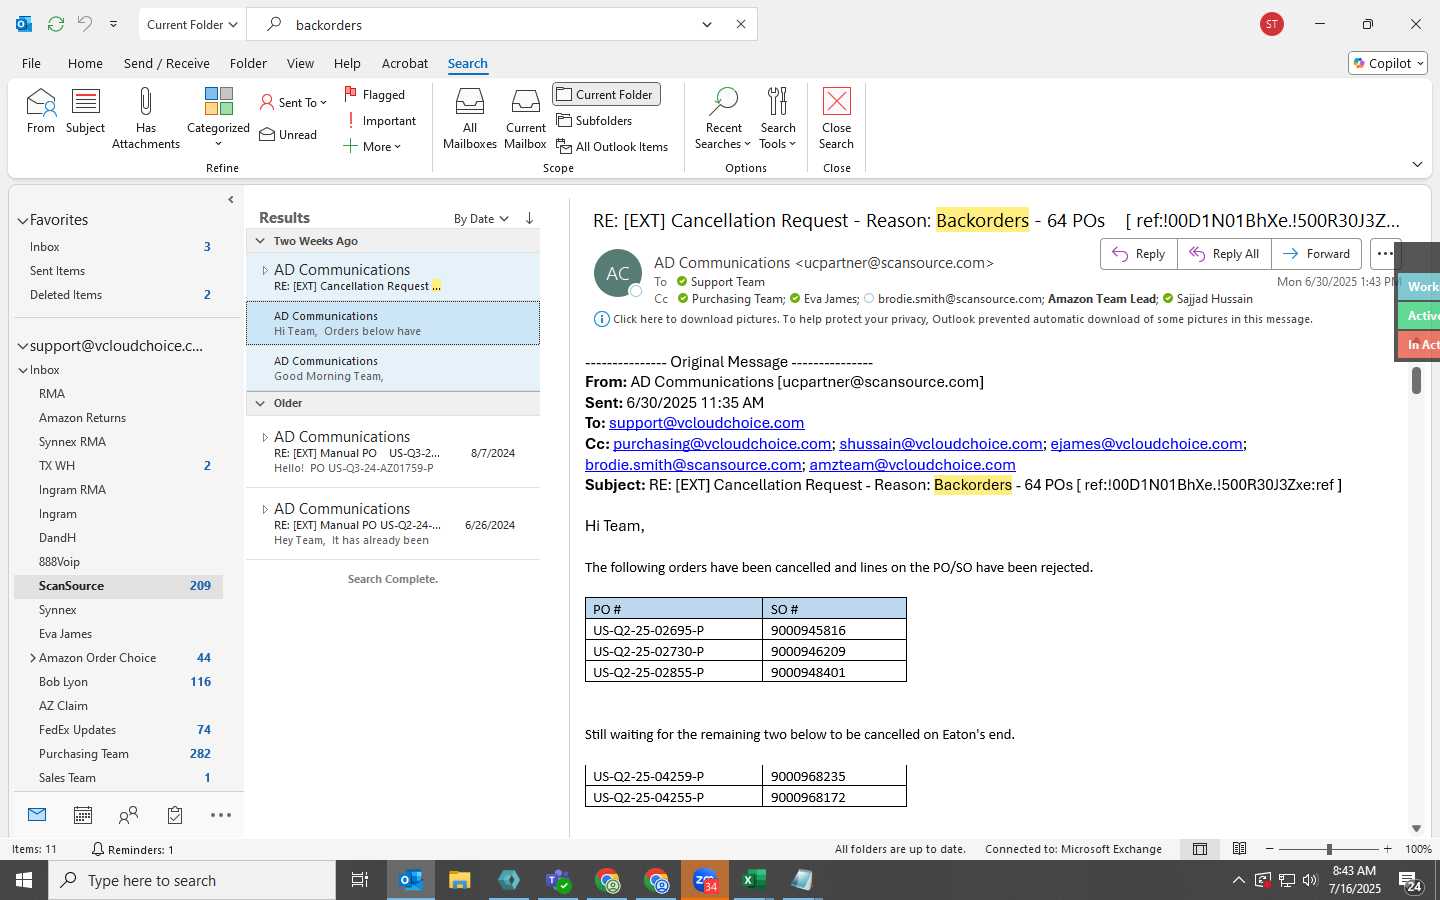Viewport: 1440px width, 900px height.
Task: Open Search Tools menu
Action: click(777, 118)
